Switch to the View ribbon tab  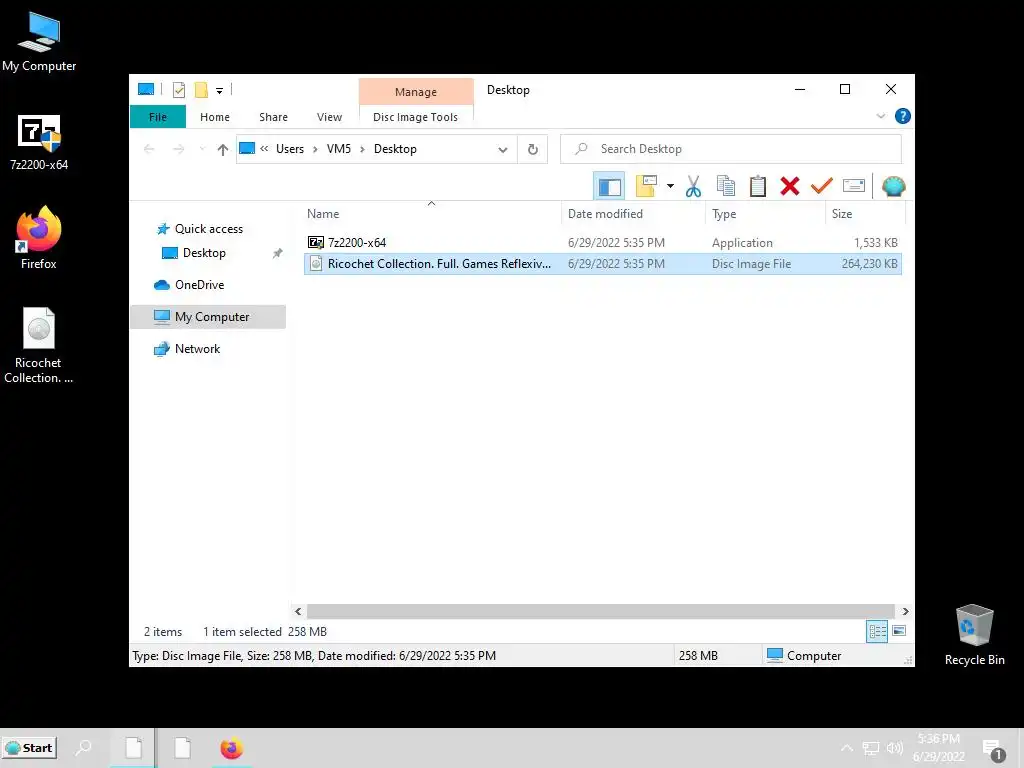[329, 117]
